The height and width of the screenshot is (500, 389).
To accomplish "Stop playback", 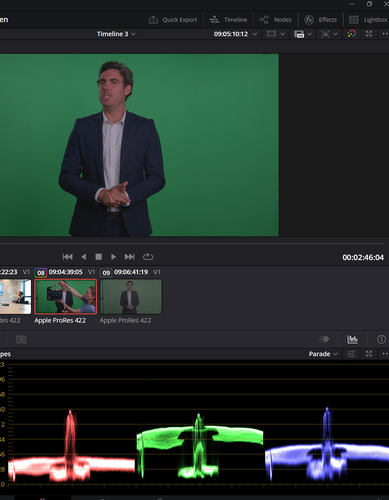I will pos(98,257).
